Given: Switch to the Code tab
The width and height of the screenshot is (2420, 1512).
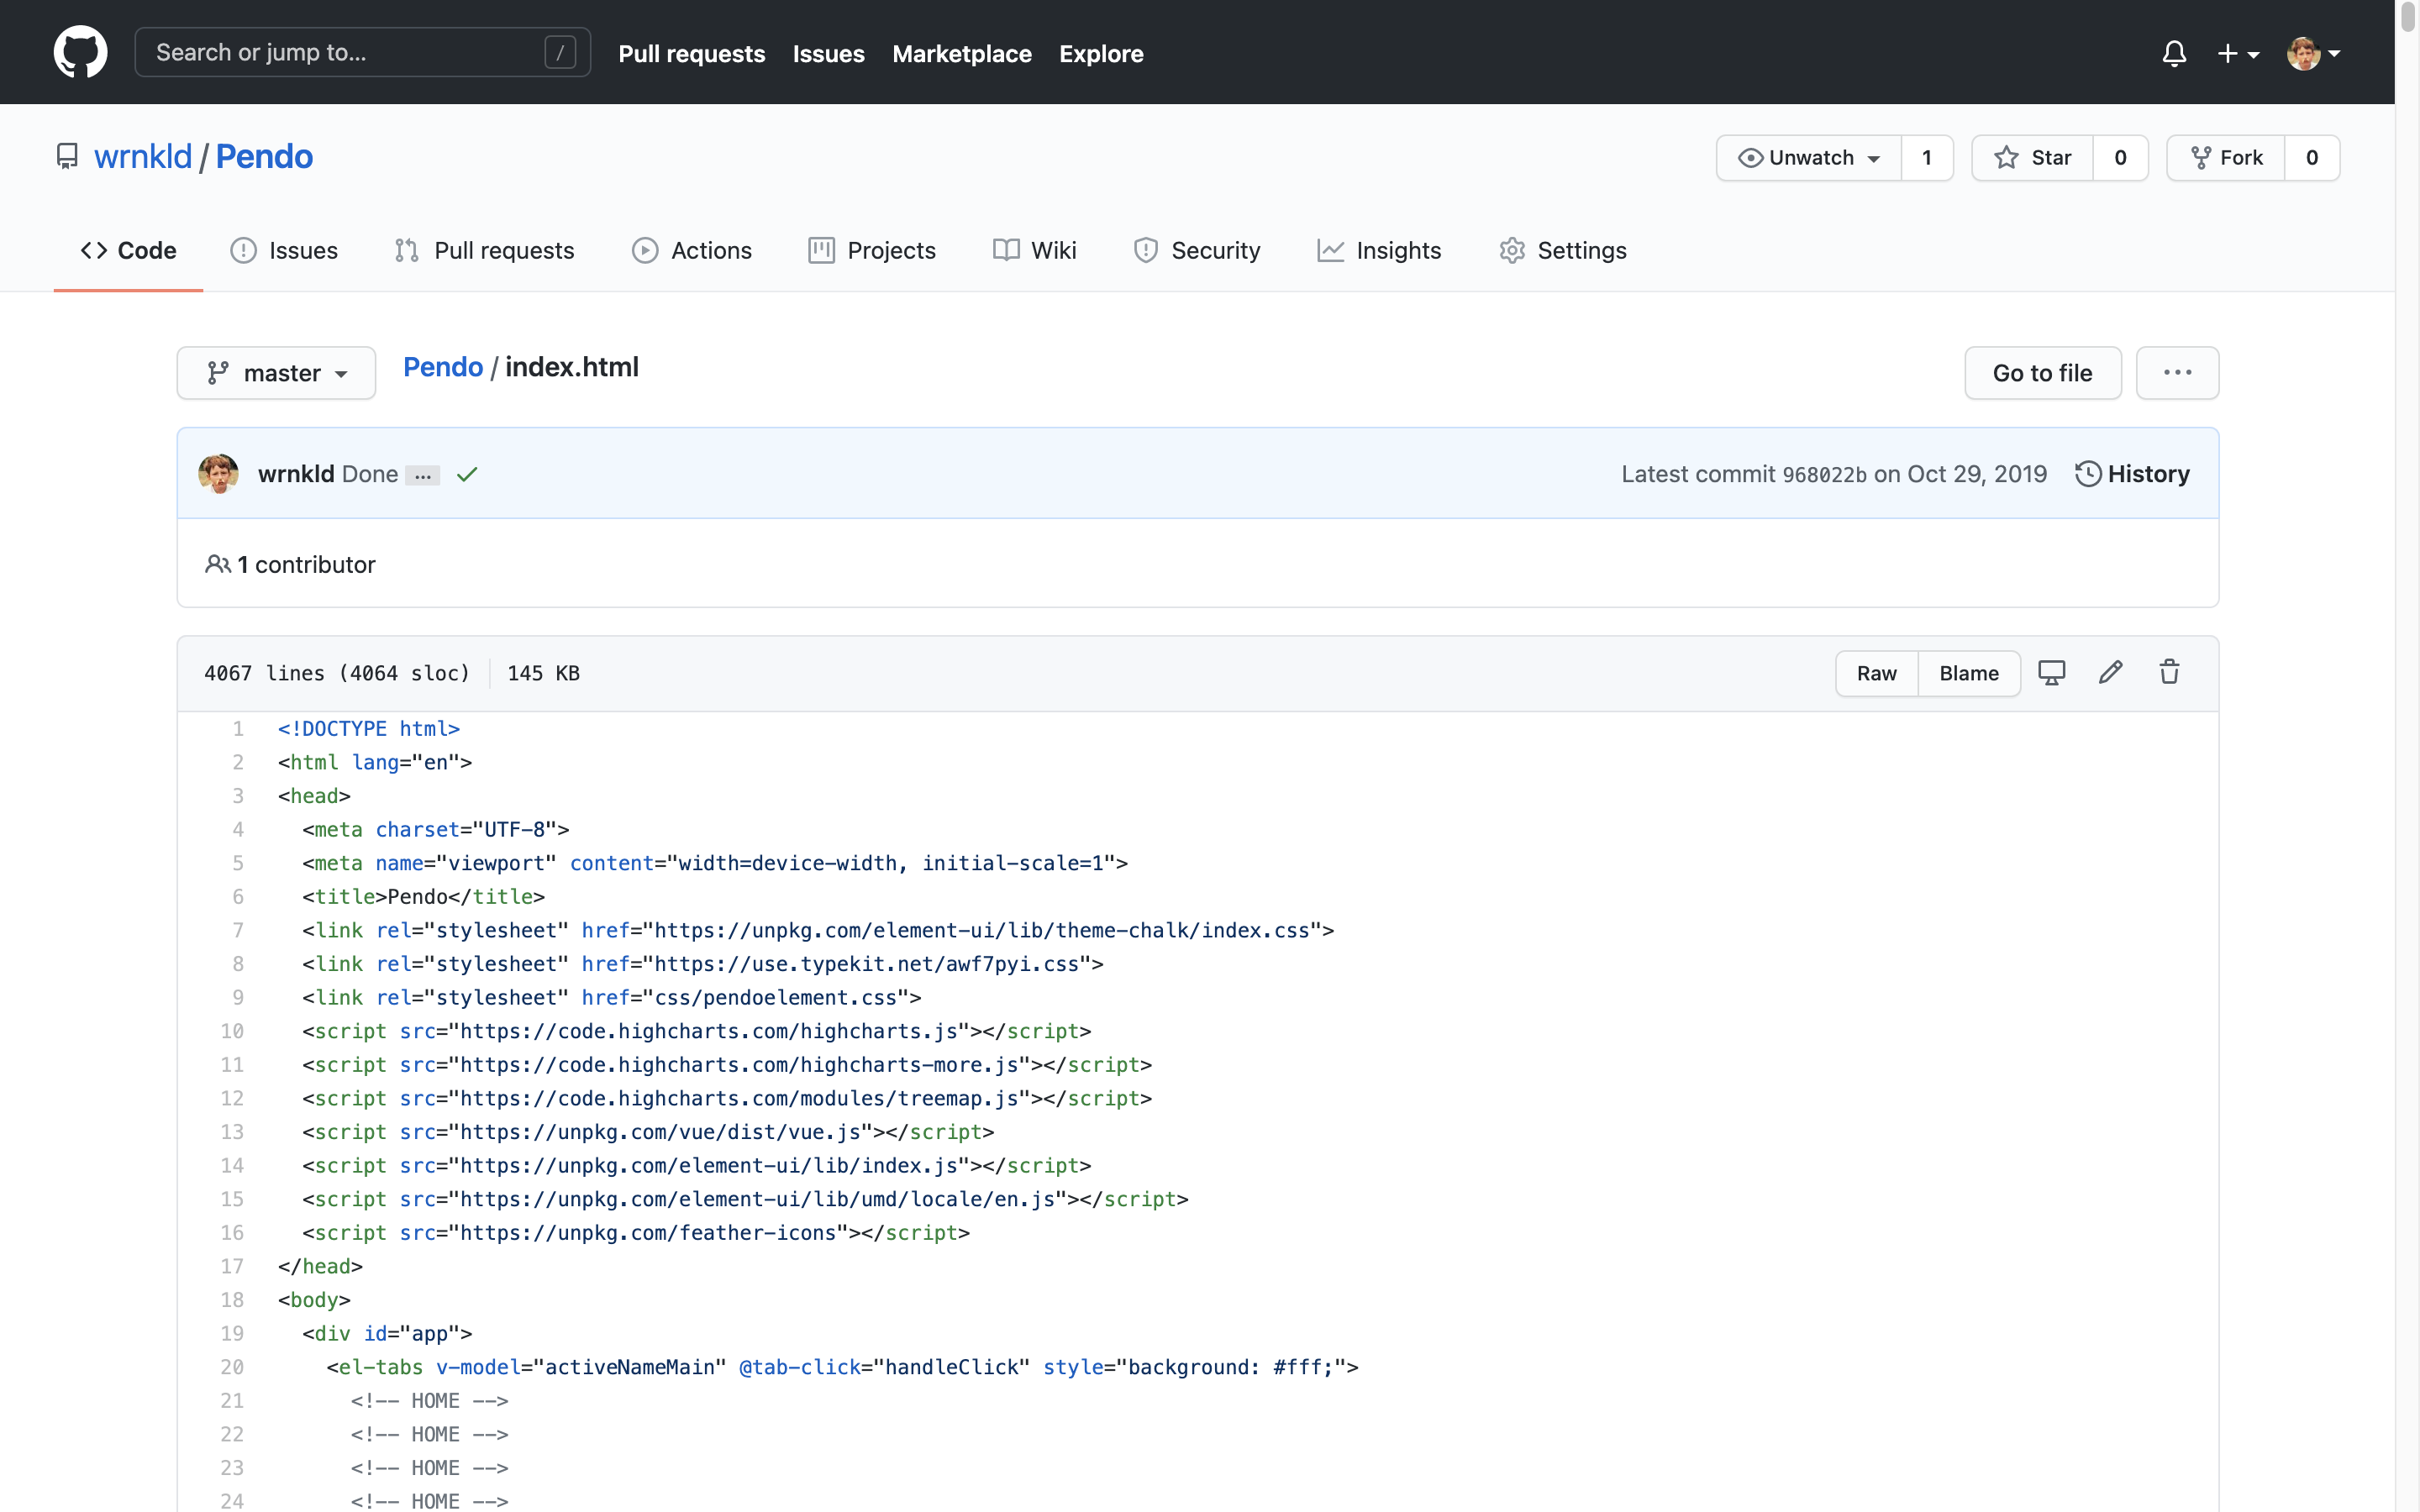Looking at the screenshot, I should (x=128, y=250).
